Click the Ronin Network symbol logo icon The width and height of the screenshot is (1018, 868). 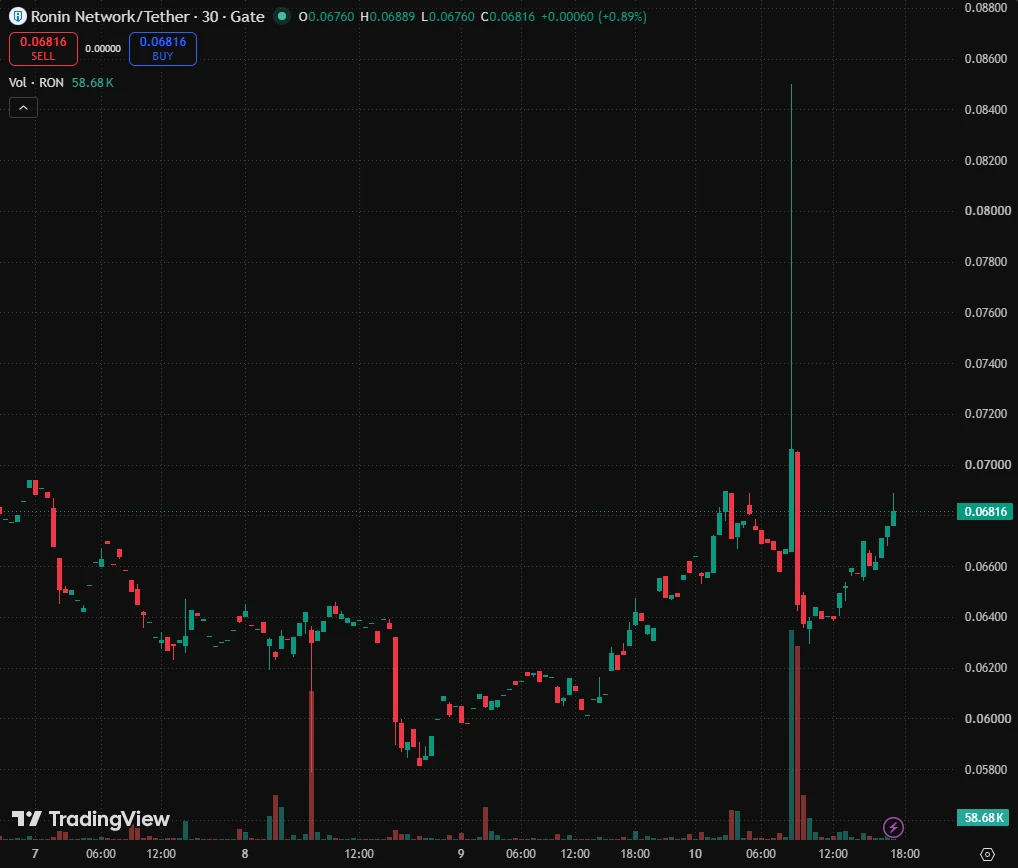click(18, 16)
